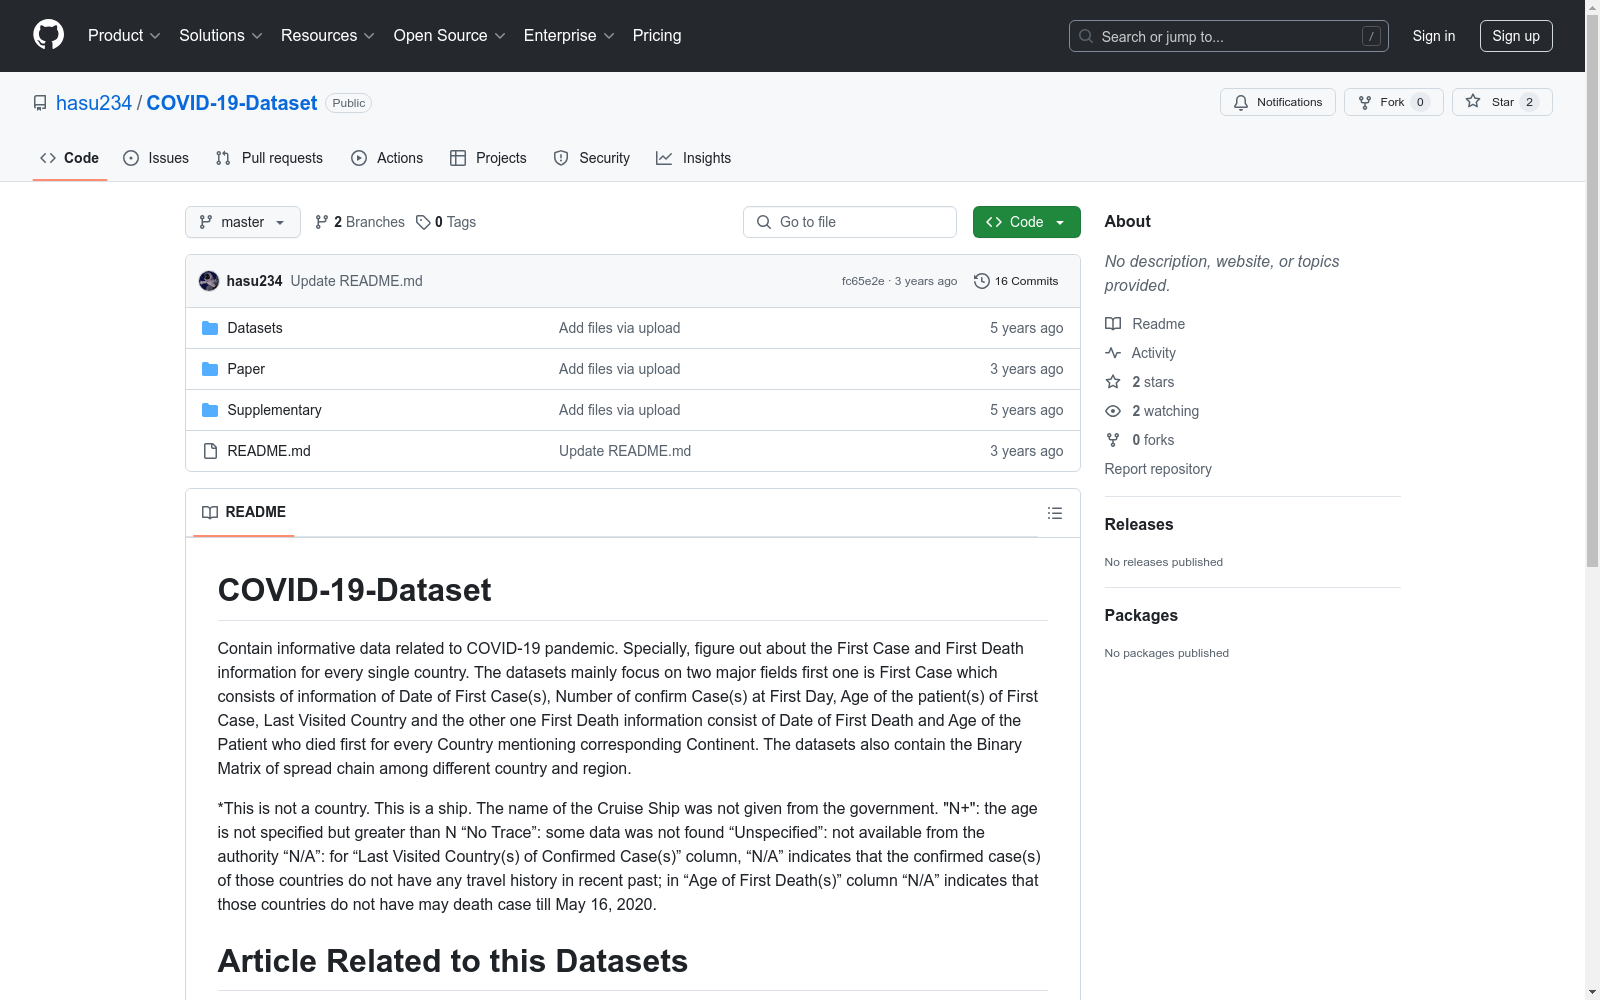Open the Report repository link
This screenshot has width=1600, height=1000.
[1158, 469]
